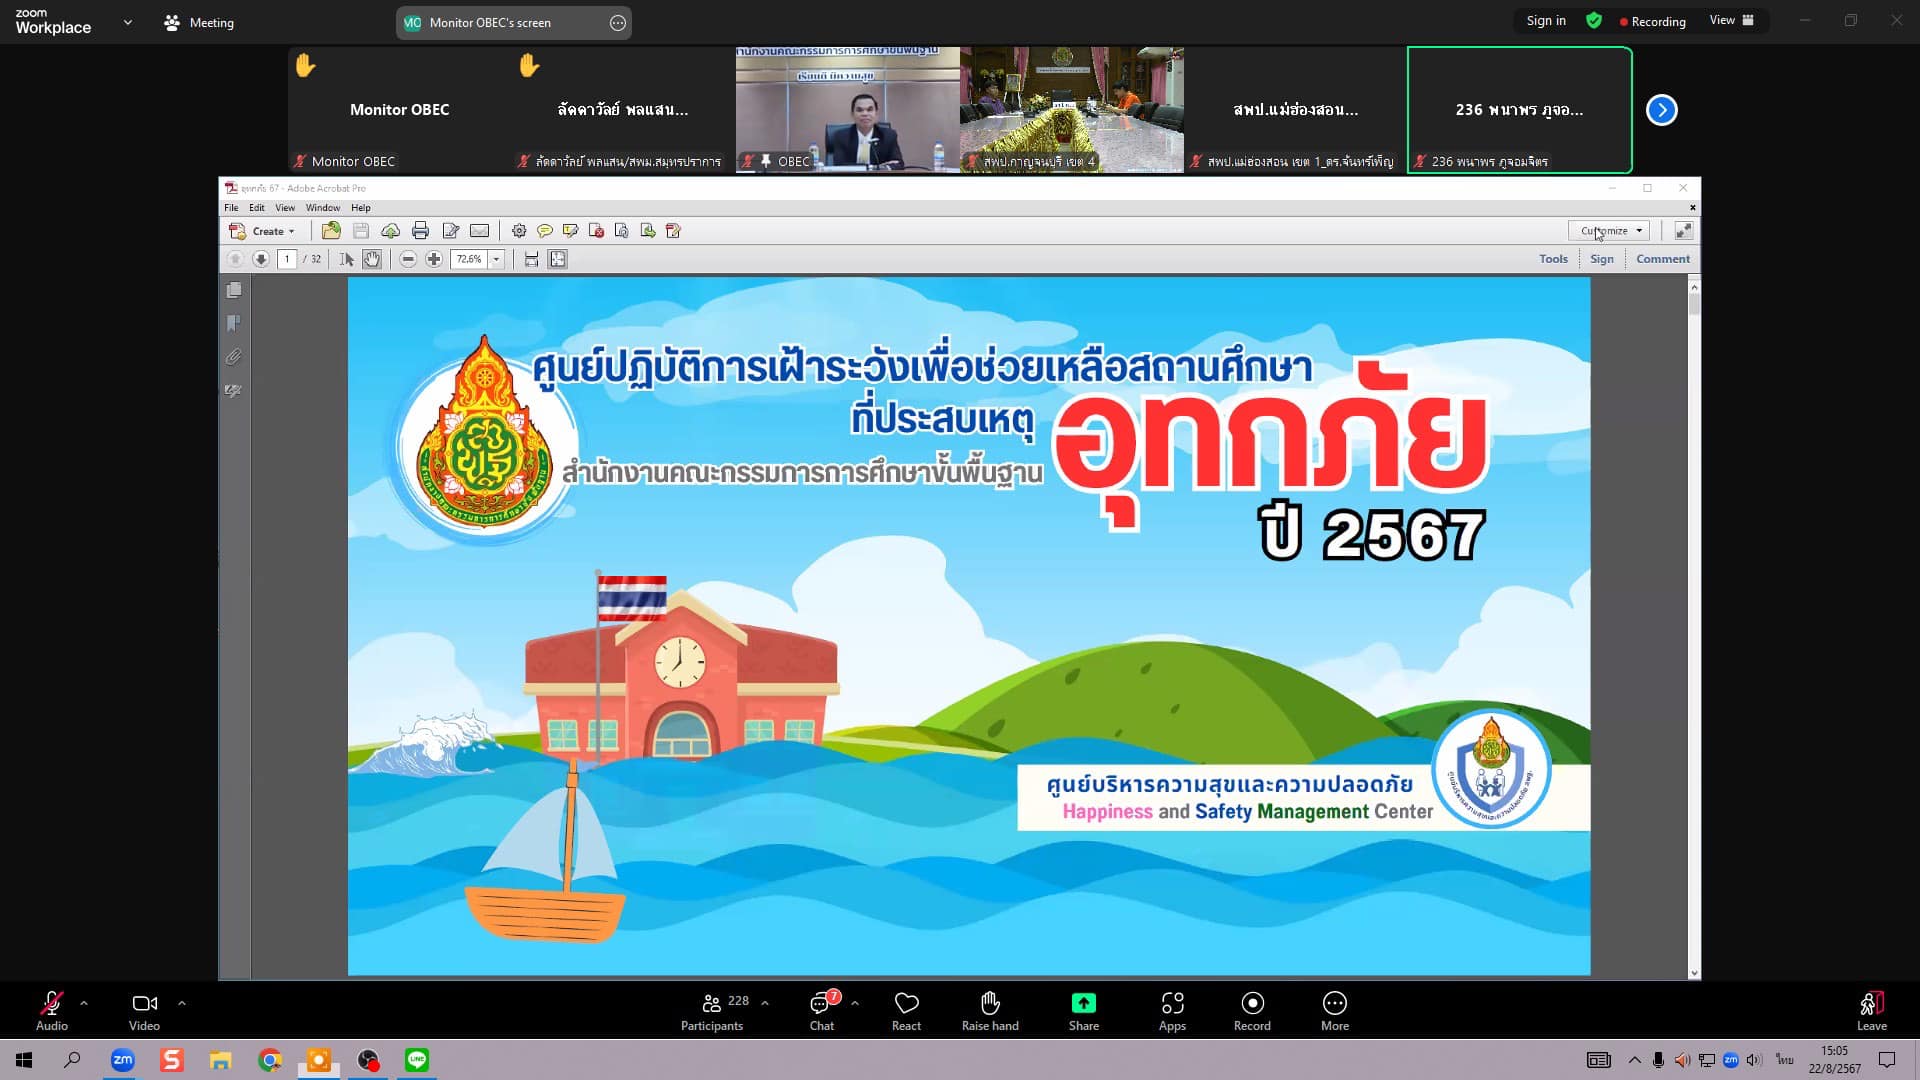Open the gear settings icon in Acrobat

[x=519, y=231]
